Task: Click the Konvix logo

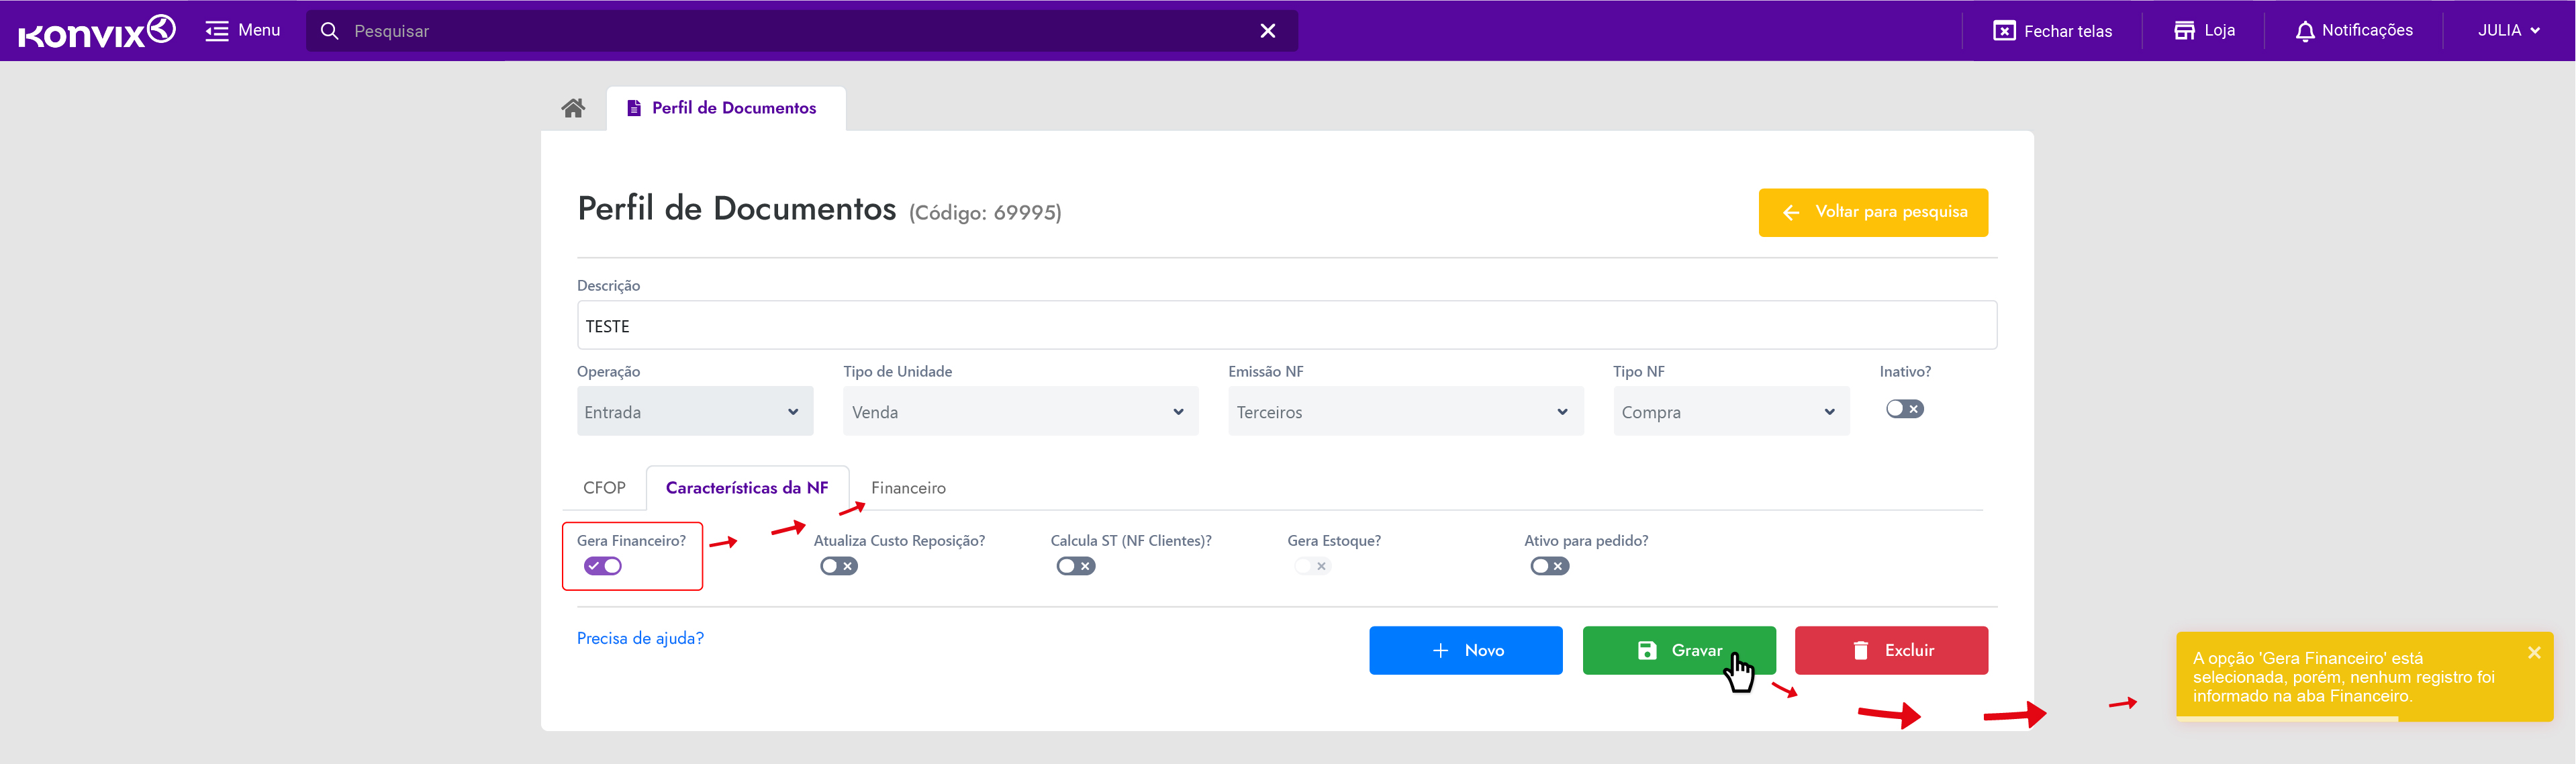Action: pos(97,31)
